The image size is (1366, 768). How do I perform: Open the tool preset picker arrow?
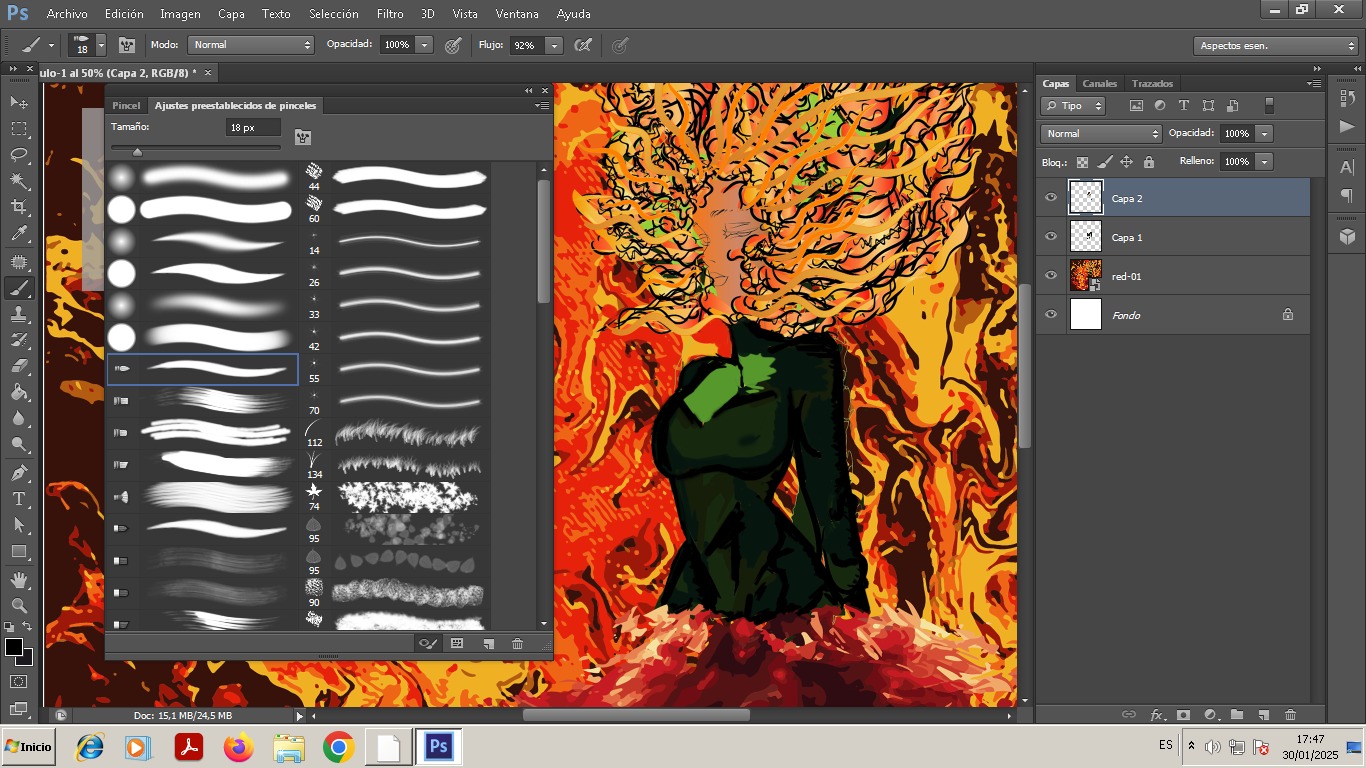click(51, 45)
